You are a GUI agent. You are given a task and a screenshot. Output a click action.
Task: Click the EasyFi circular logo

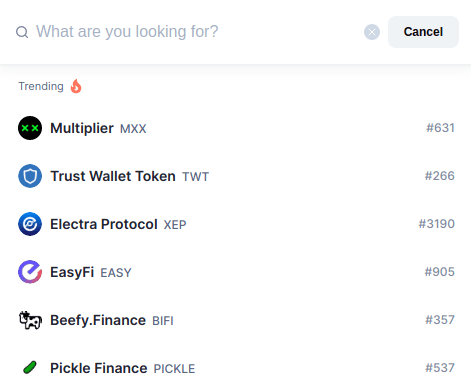click(30, 272)
